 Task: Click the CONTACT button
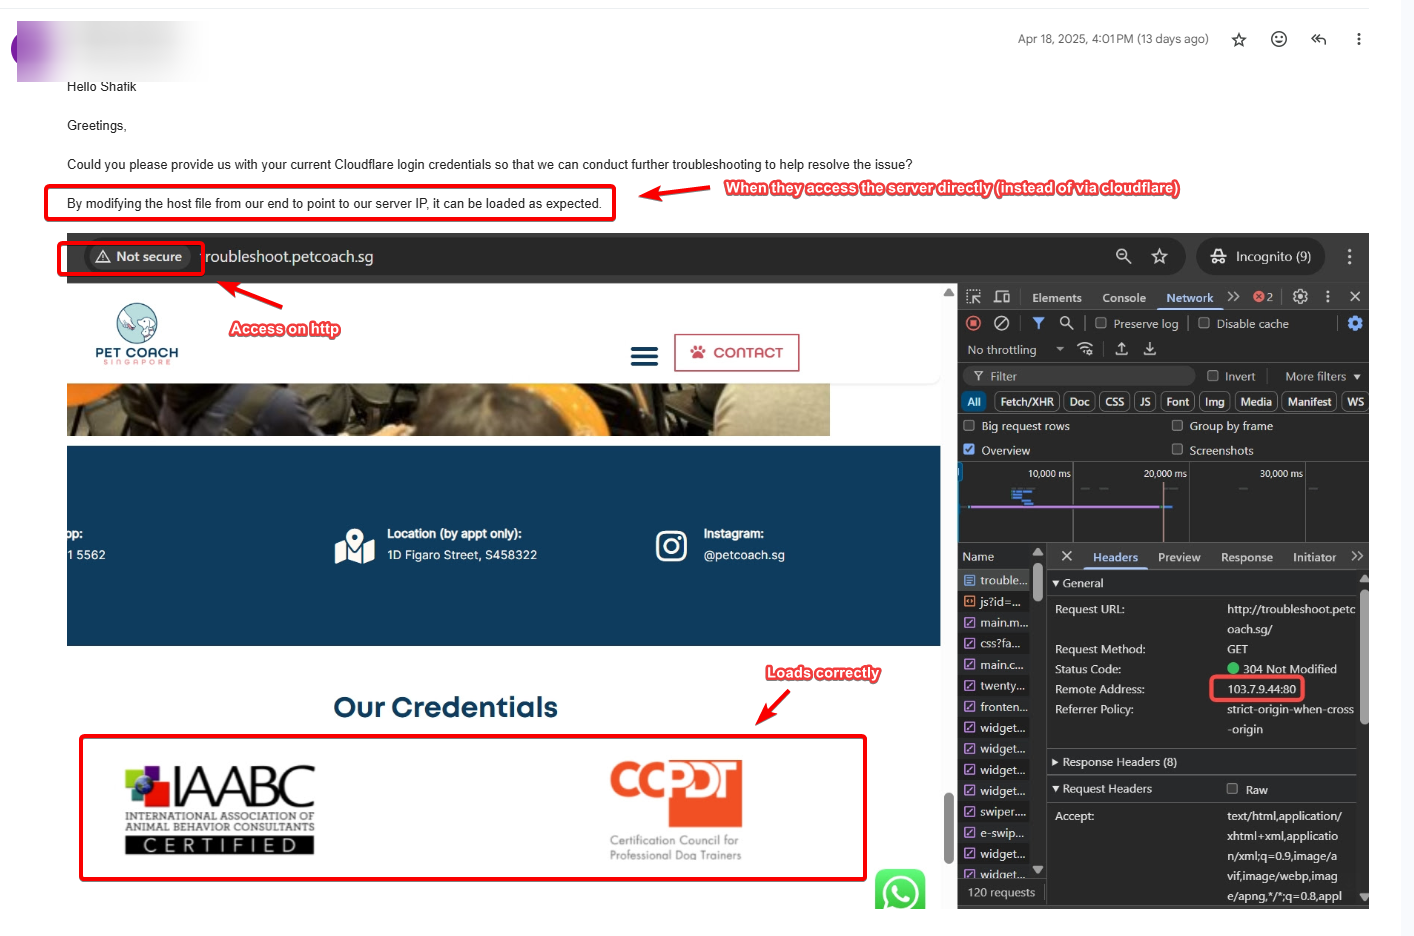click(737, 353)
